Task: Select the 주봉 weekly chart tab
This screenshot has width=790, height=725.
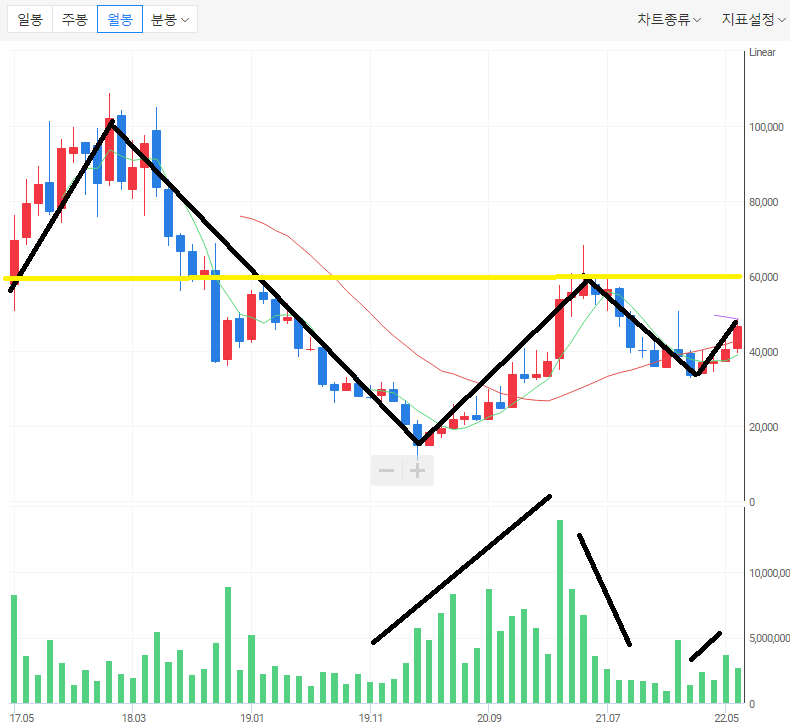Action: point(75,19)
